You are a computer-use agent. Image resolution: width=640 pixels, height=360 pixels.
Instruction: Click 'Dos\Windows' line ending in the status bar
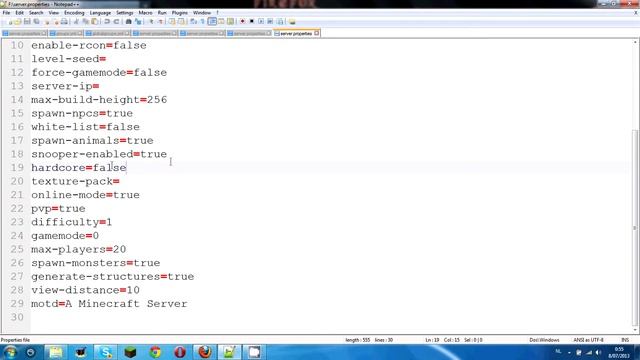[x=544, y=340]
